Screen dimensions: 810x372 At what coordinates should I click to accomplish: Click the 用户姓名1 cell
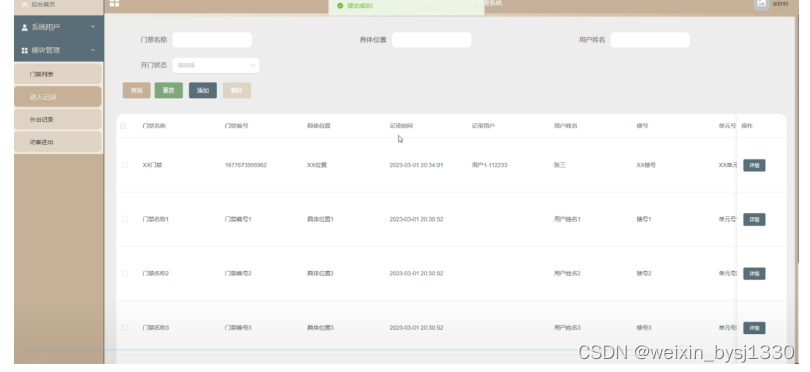567,219
